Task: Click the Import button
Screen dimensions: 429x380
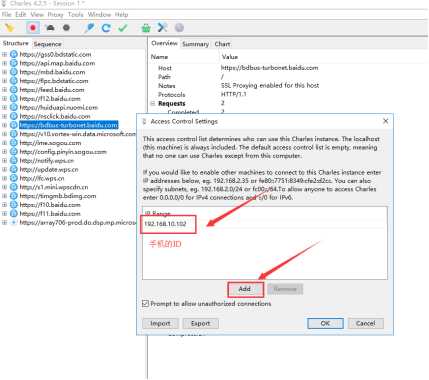Action: coord(160,323)
